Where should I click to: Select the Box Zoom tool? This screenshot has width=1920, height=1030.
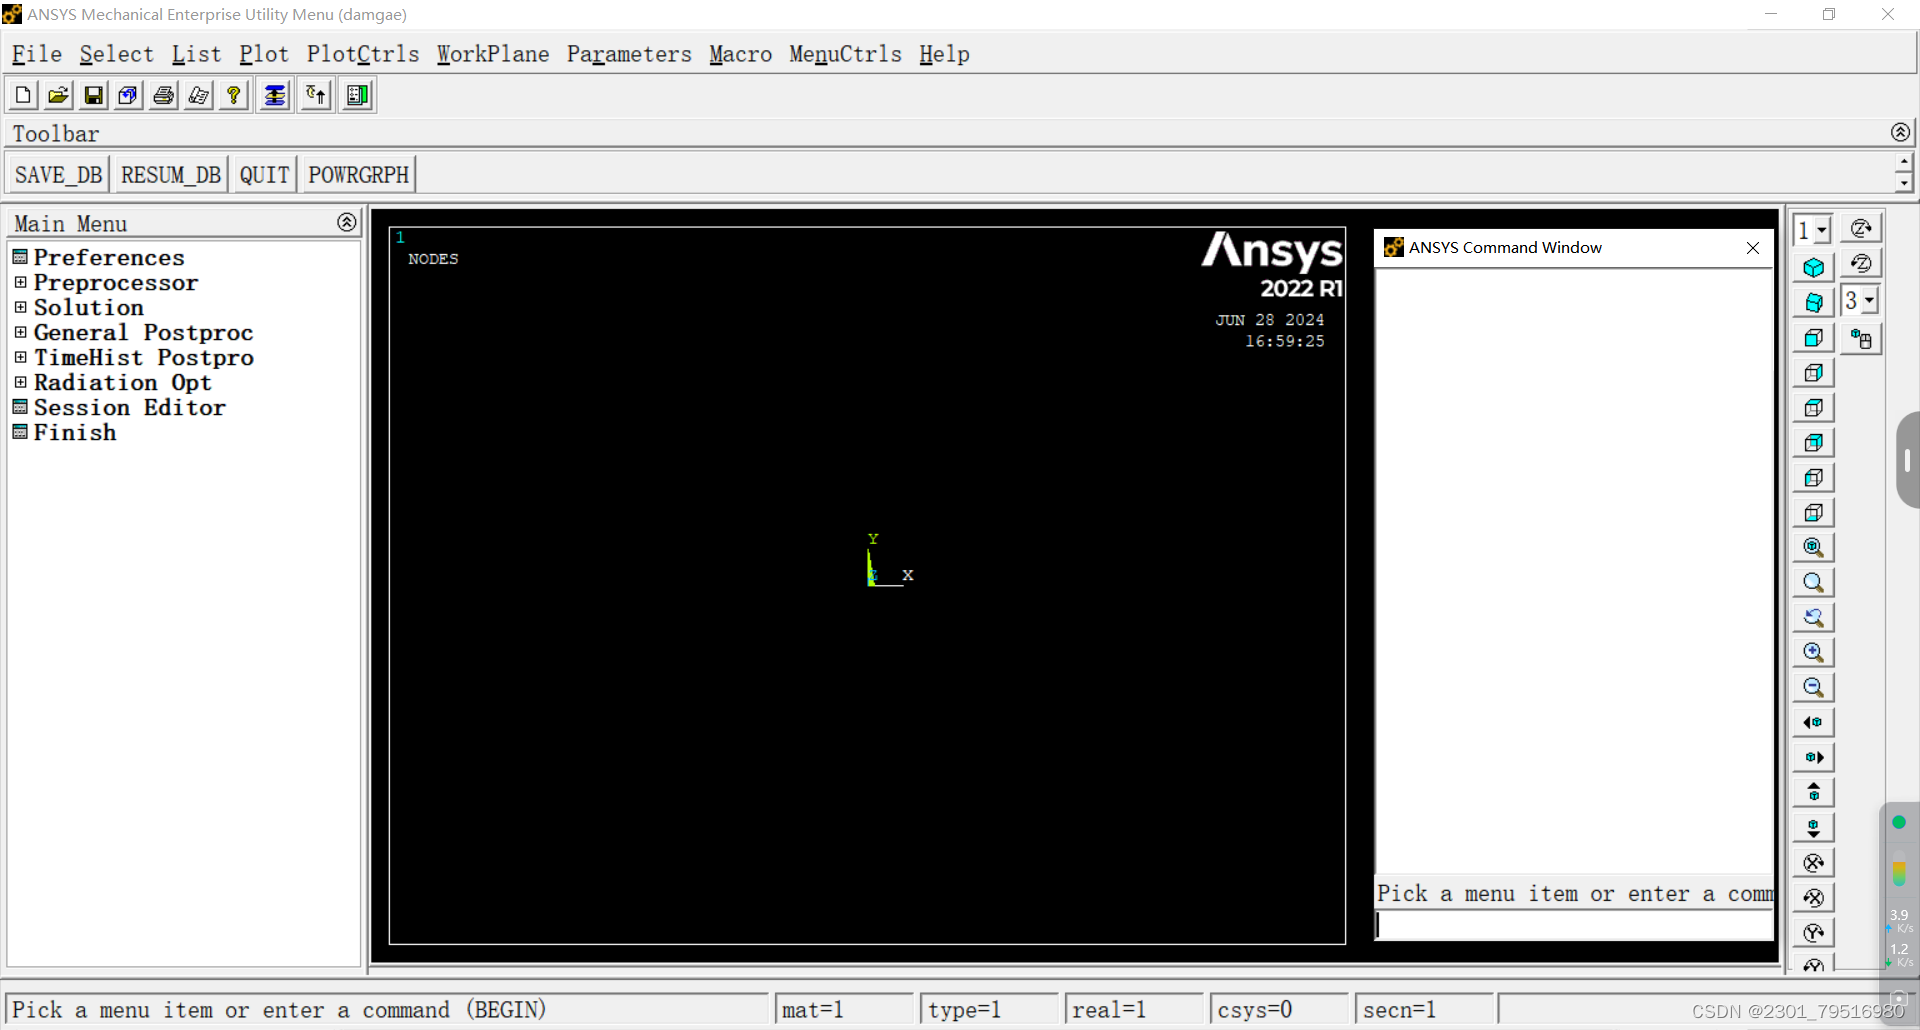click(1814, 582)
